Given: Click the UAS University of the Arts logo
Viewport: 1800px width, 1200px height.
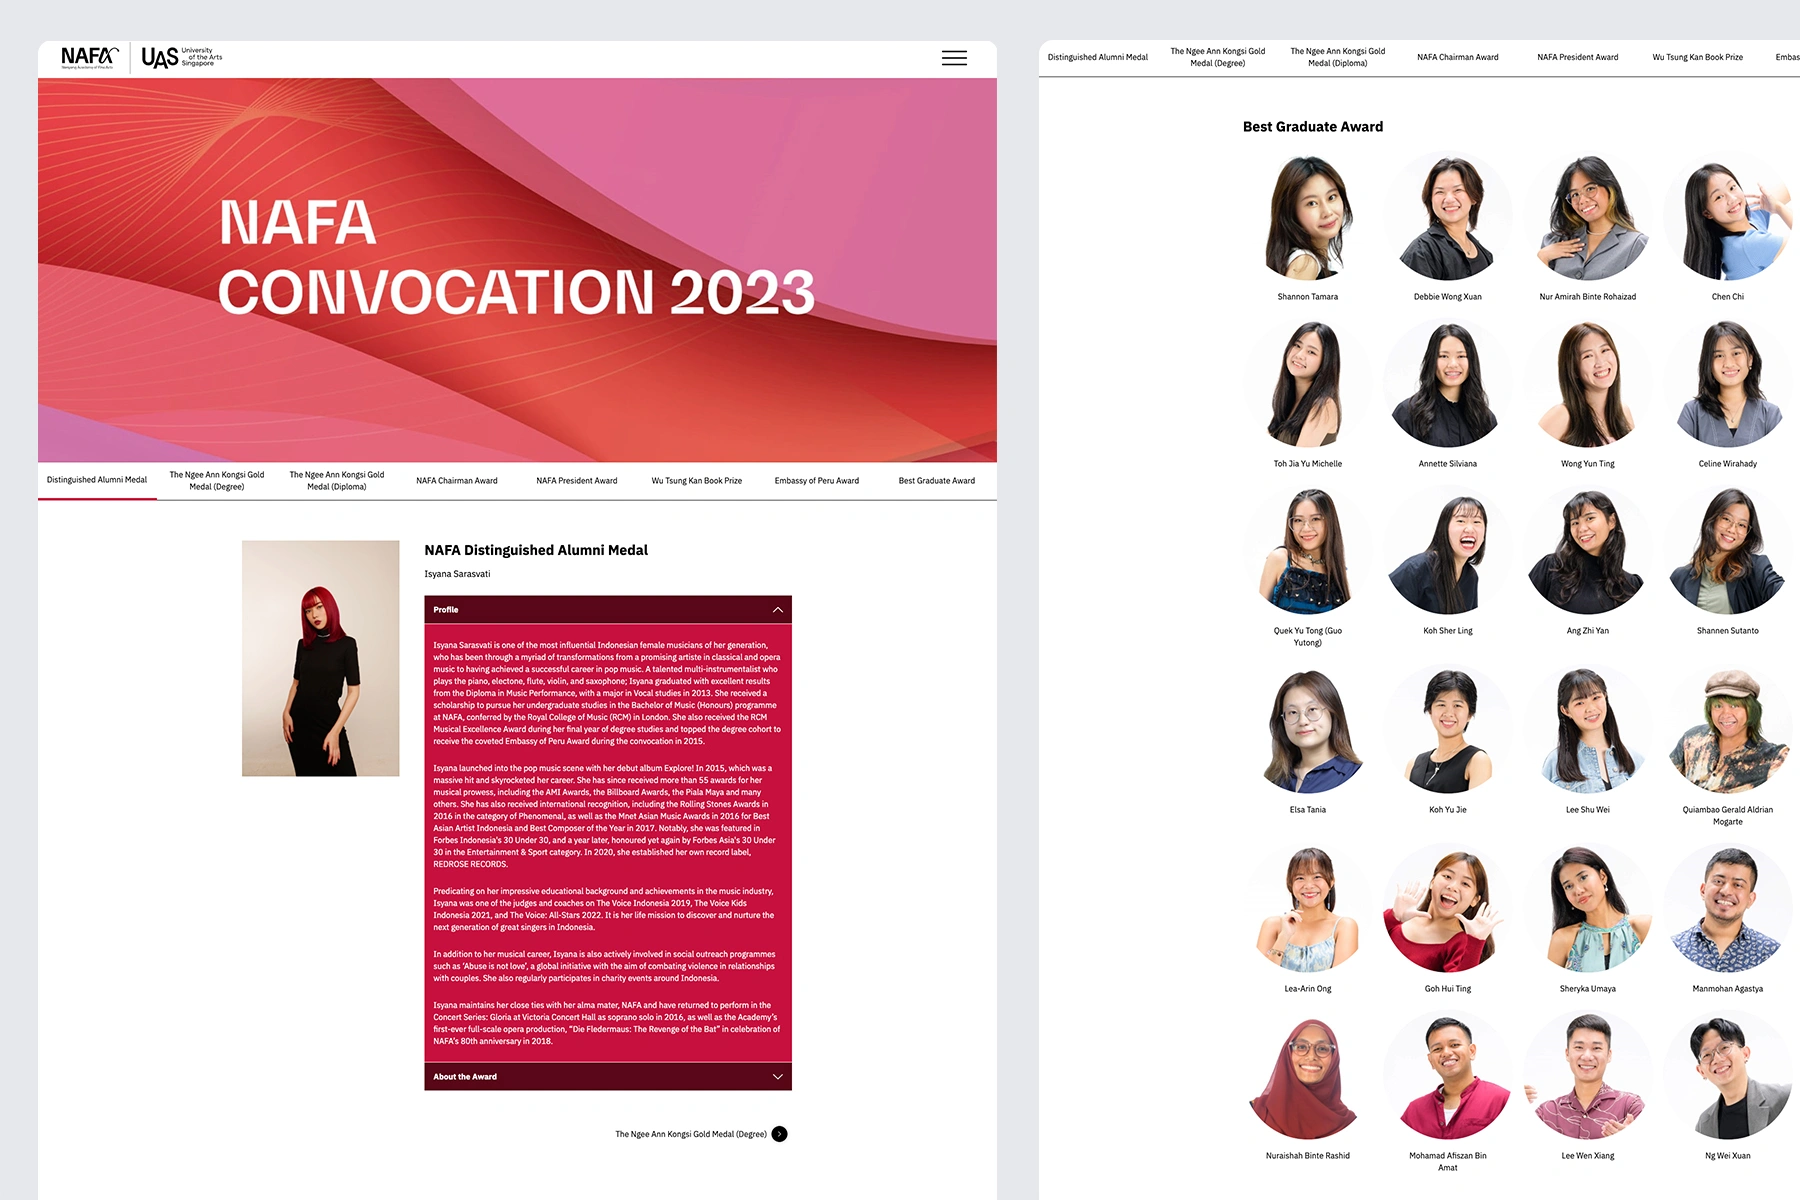Looking at the screenshot, I should point(181,58).
